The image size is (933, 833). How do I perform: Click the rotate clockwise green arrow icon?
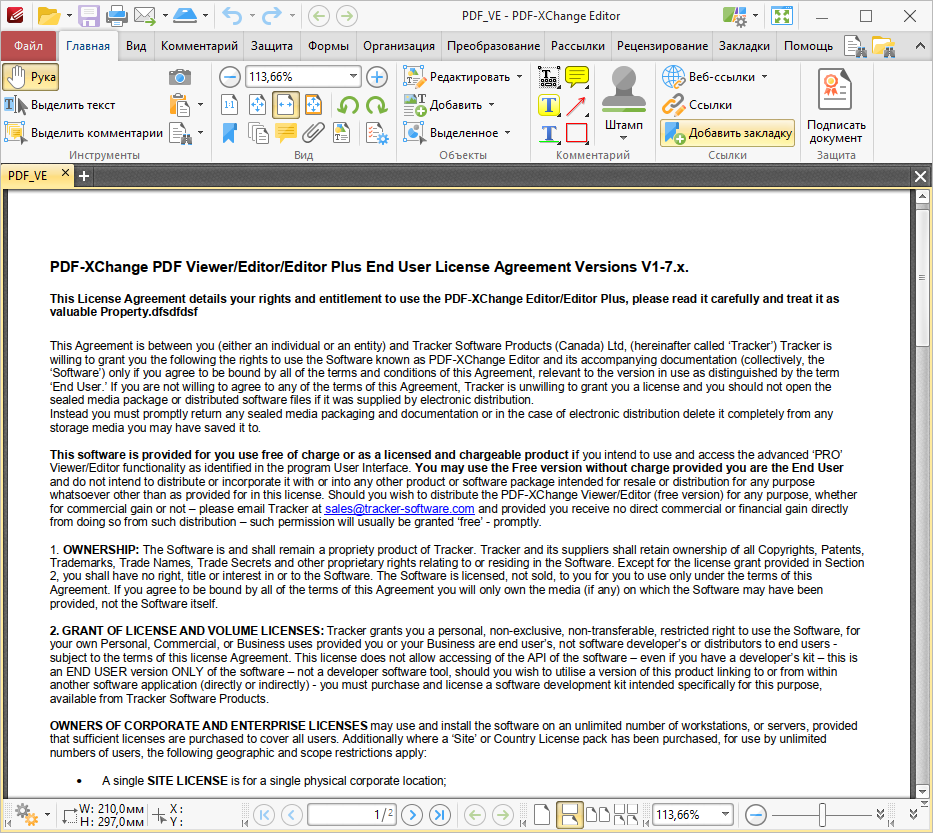click(377, 105)
